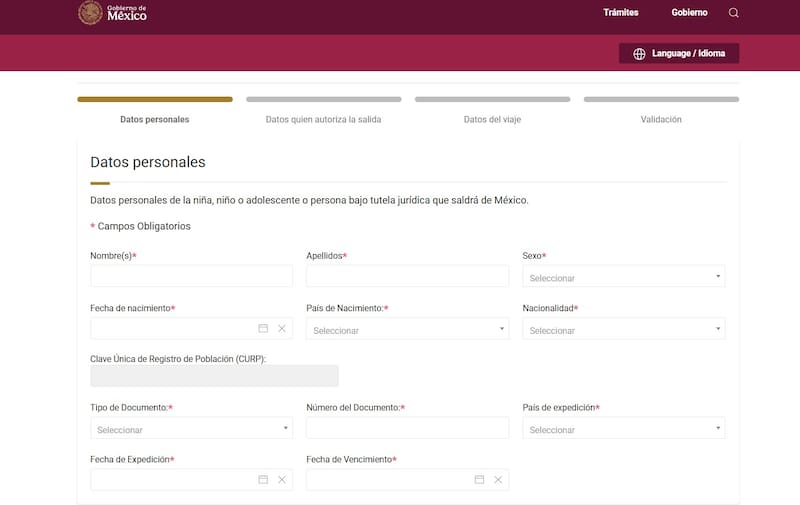Image resolution: width=800 pixels, height=505 pixels.
Task: Click the disabled CURP field
Action: click(x=214, y=376)
